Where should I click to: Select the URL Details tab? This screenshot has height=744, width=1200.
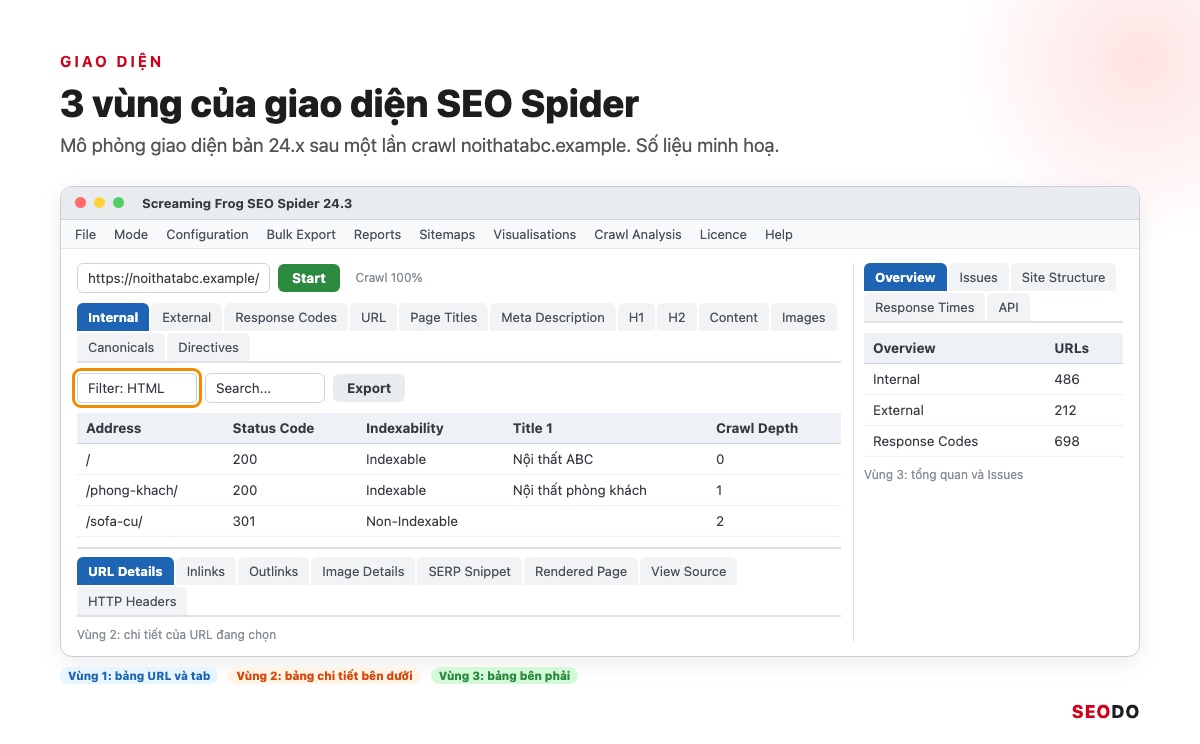tap(125, 572)
